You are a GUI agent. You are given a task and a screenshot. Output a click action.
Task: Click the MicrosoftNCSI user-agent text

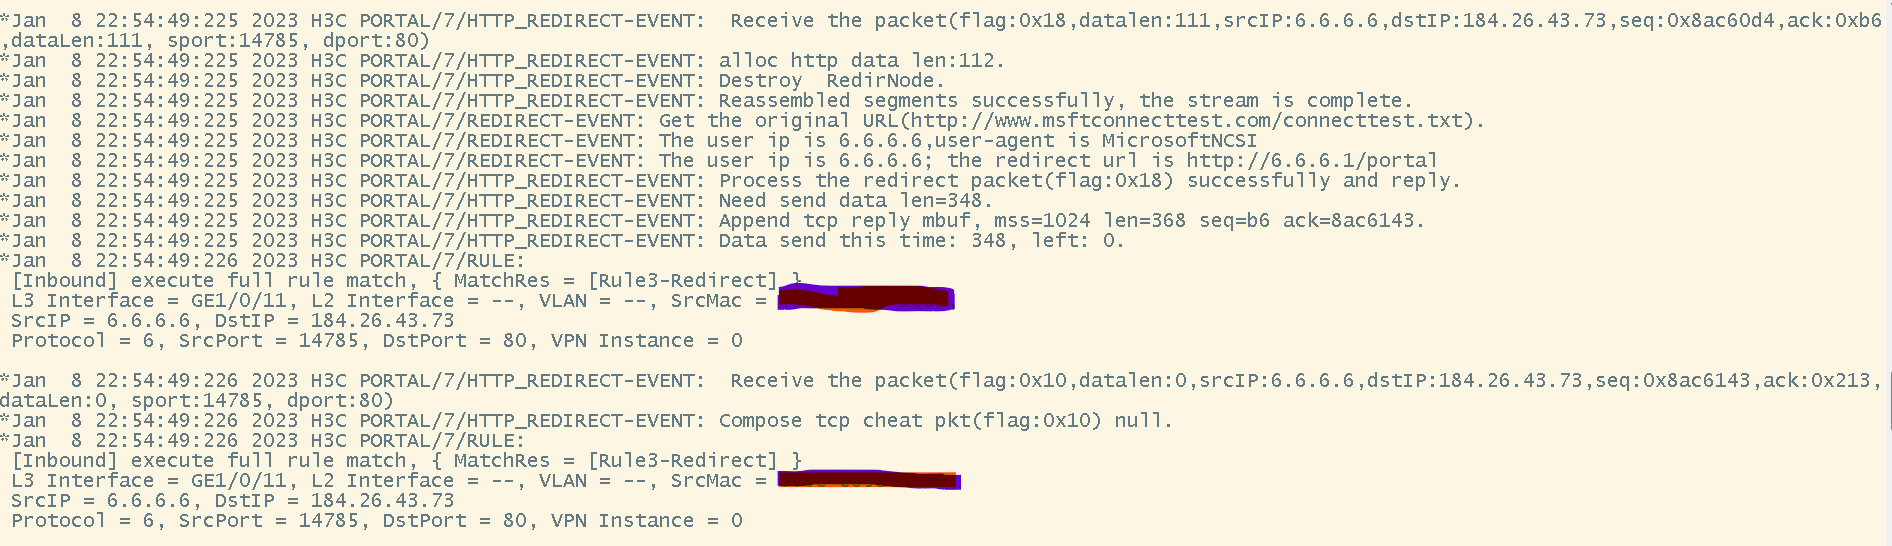coord(1179,141)
